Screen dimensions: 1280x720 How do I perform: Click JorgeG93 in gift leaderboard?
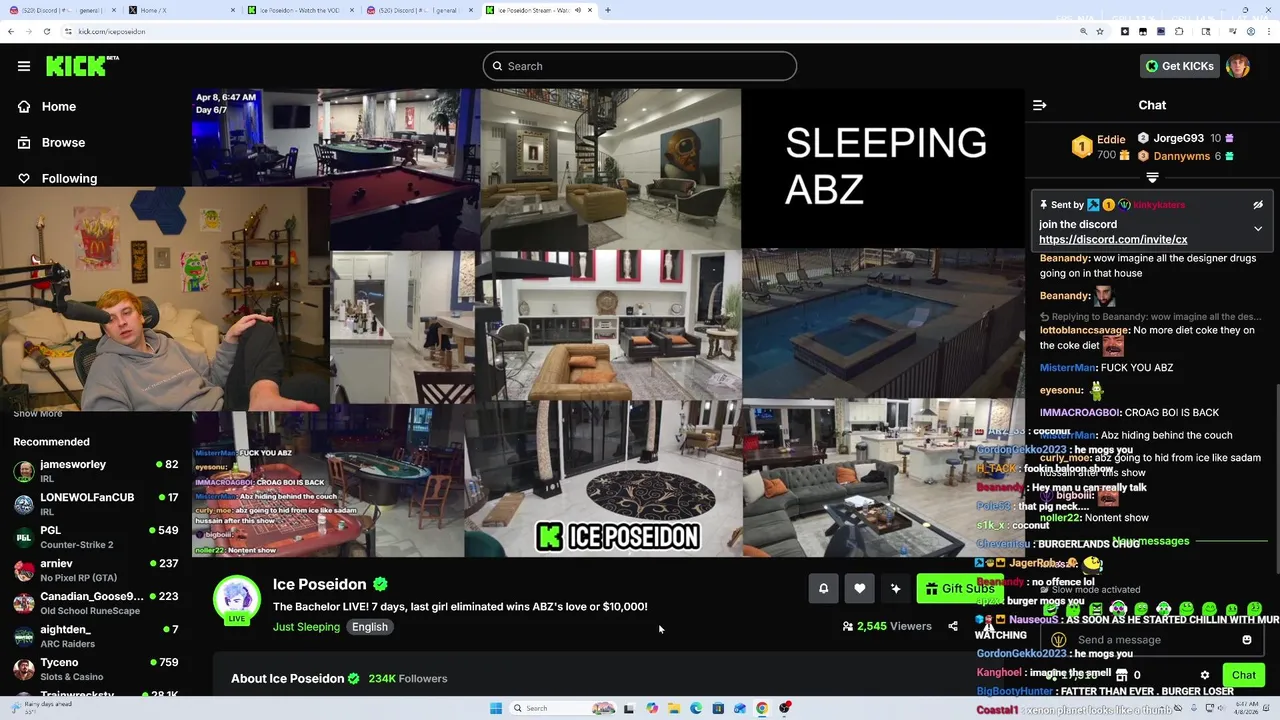click(x=1178, y=138)
